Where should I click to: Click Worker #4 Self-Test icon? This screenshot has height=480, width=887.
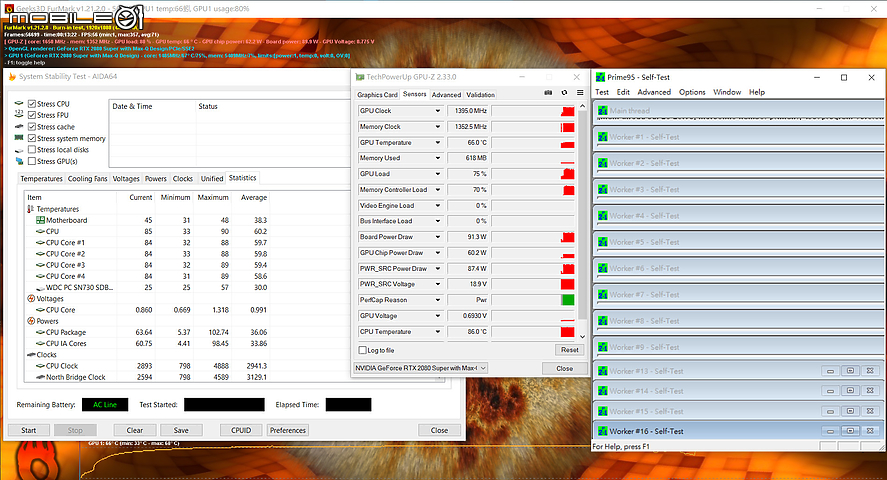(x=602, y=216)
